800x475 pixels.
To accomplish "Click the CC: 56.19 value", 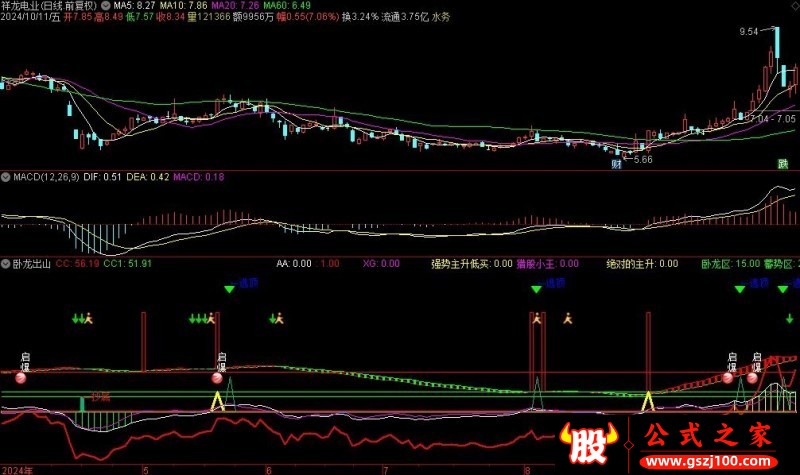I will [78, 264].
